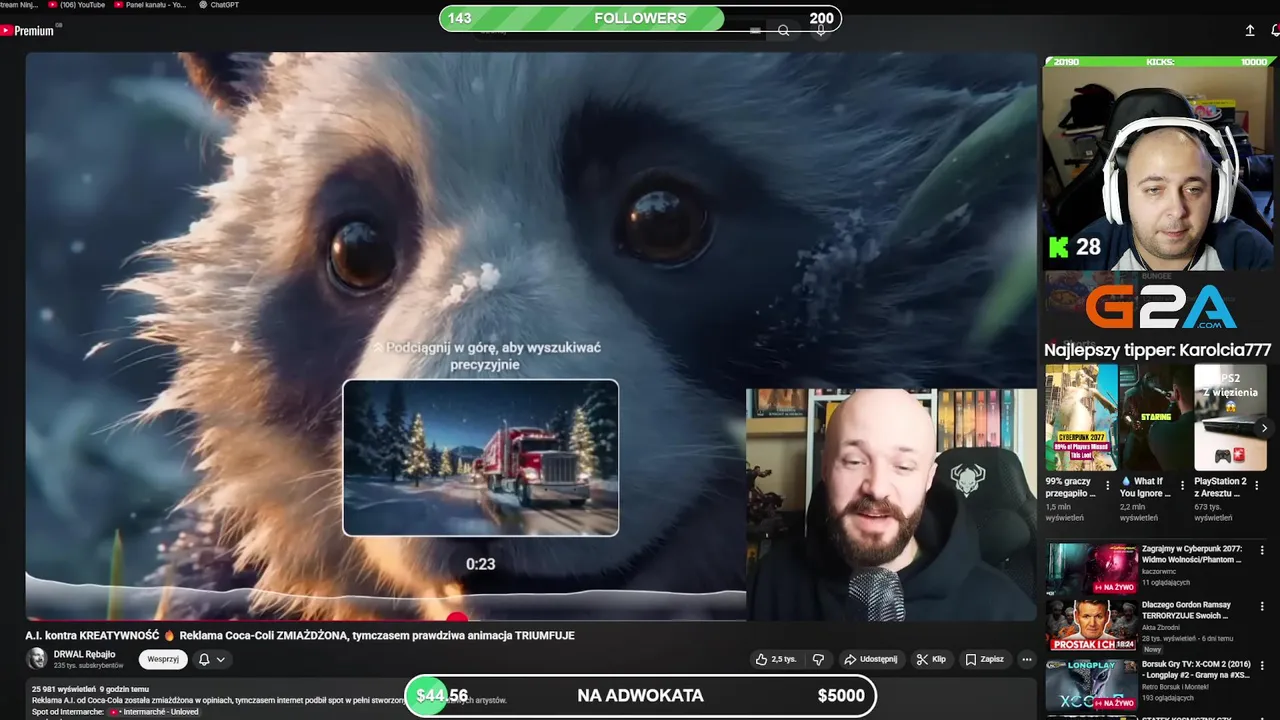
Task: Click the voice search microphone icon
Action: (x=821, y=31)
